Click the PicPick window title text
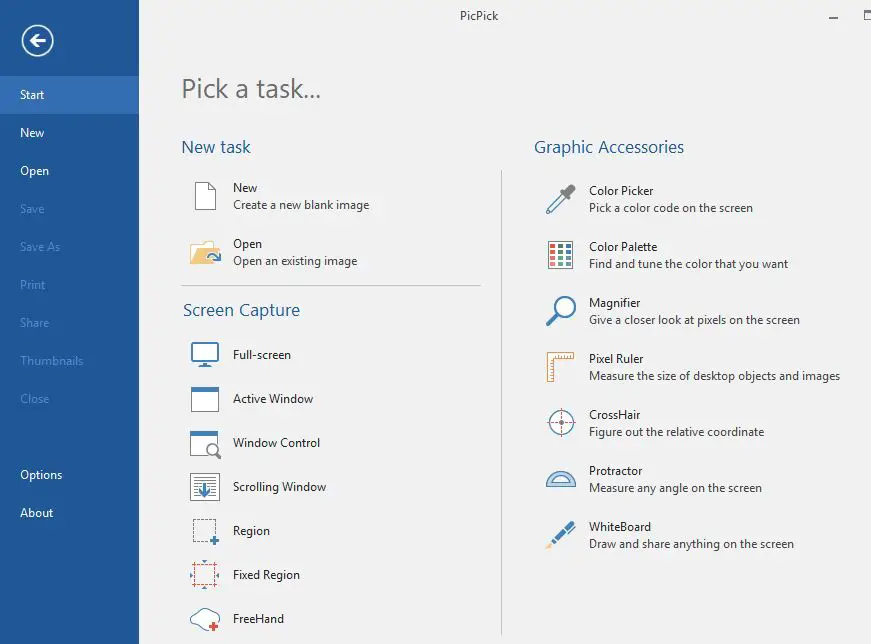The height and width of the screenshot is (644, 871). 479,16
